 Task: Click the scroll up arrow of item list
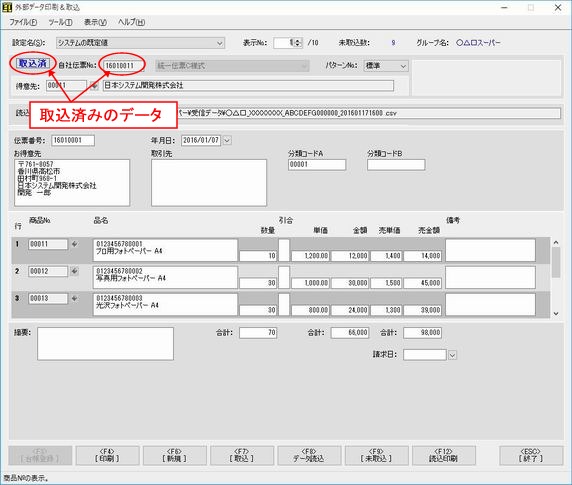pyautogui.click(x=556, y=242)
